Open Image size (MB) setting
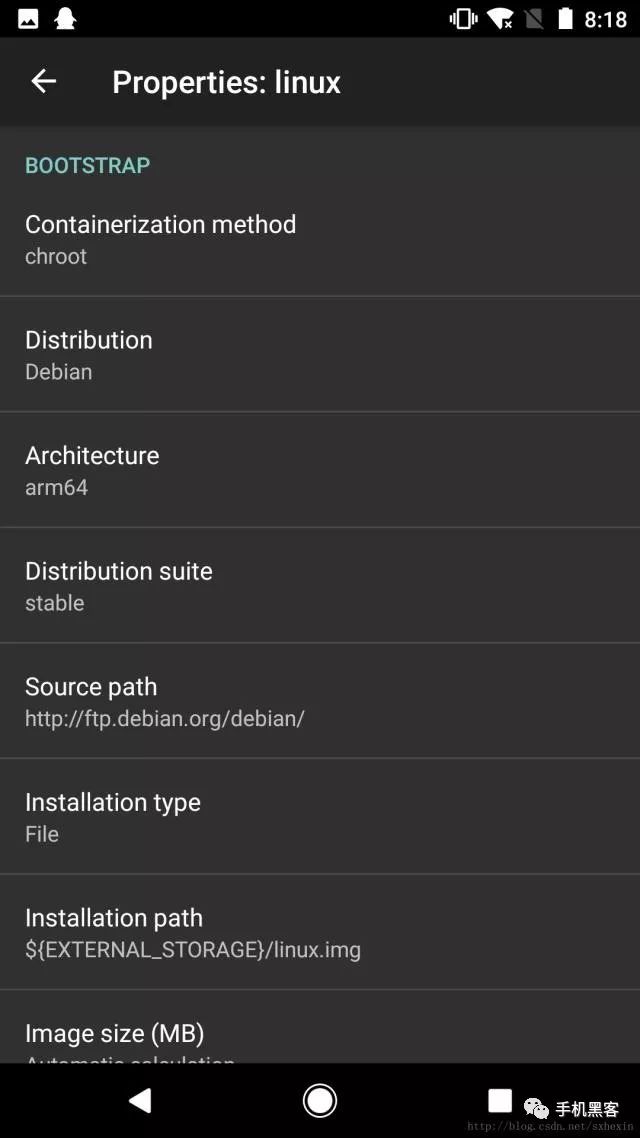This screenshot has height=1138, width=640. [x=320, y=1027]
